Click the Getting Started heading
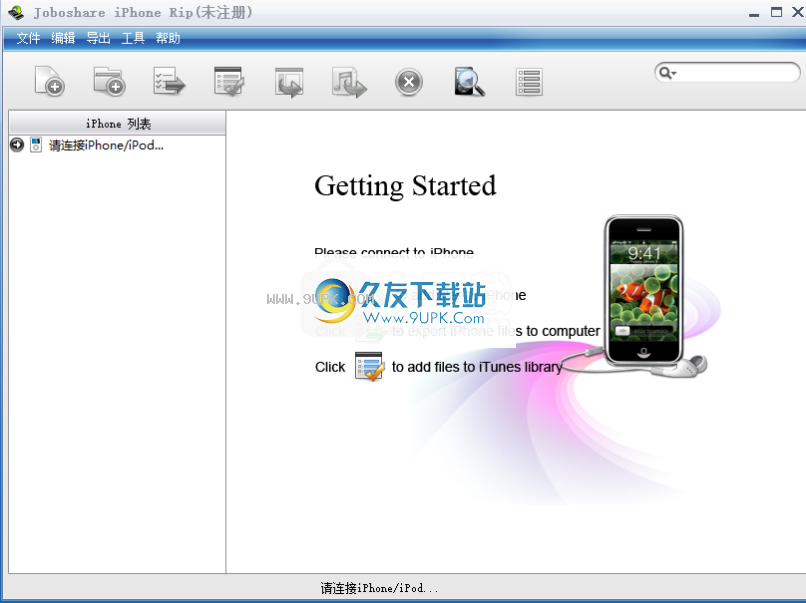The width and height of the screenshot is (806, 603). point(405,186)
